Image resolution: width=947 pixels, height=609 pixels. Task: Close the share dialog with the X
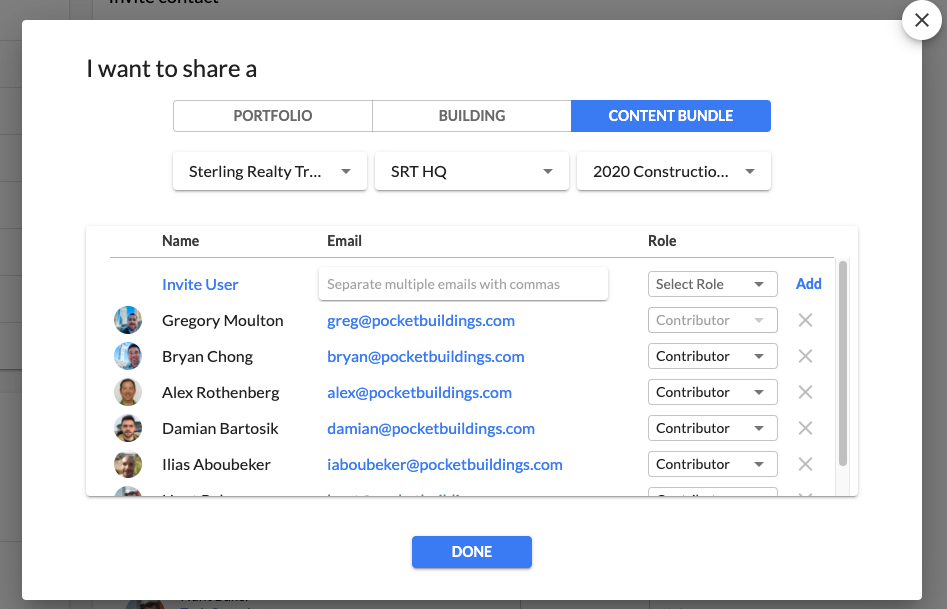click(x=921, y=21)
